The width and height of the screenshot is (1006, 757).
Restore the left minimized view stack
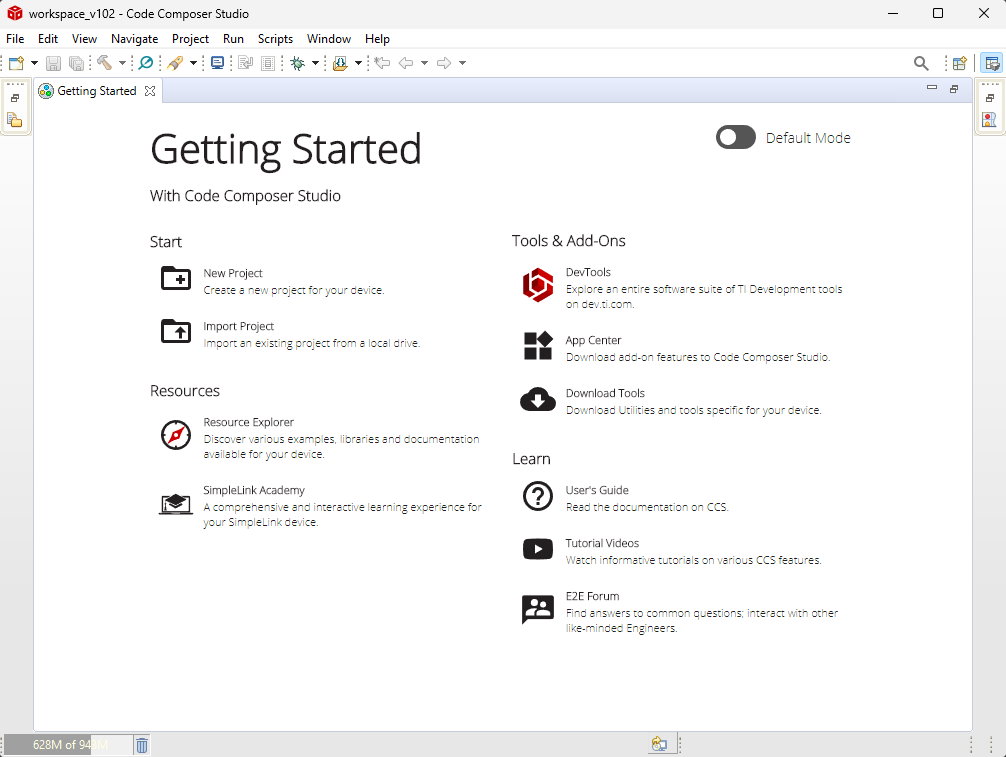coord(15,98)
